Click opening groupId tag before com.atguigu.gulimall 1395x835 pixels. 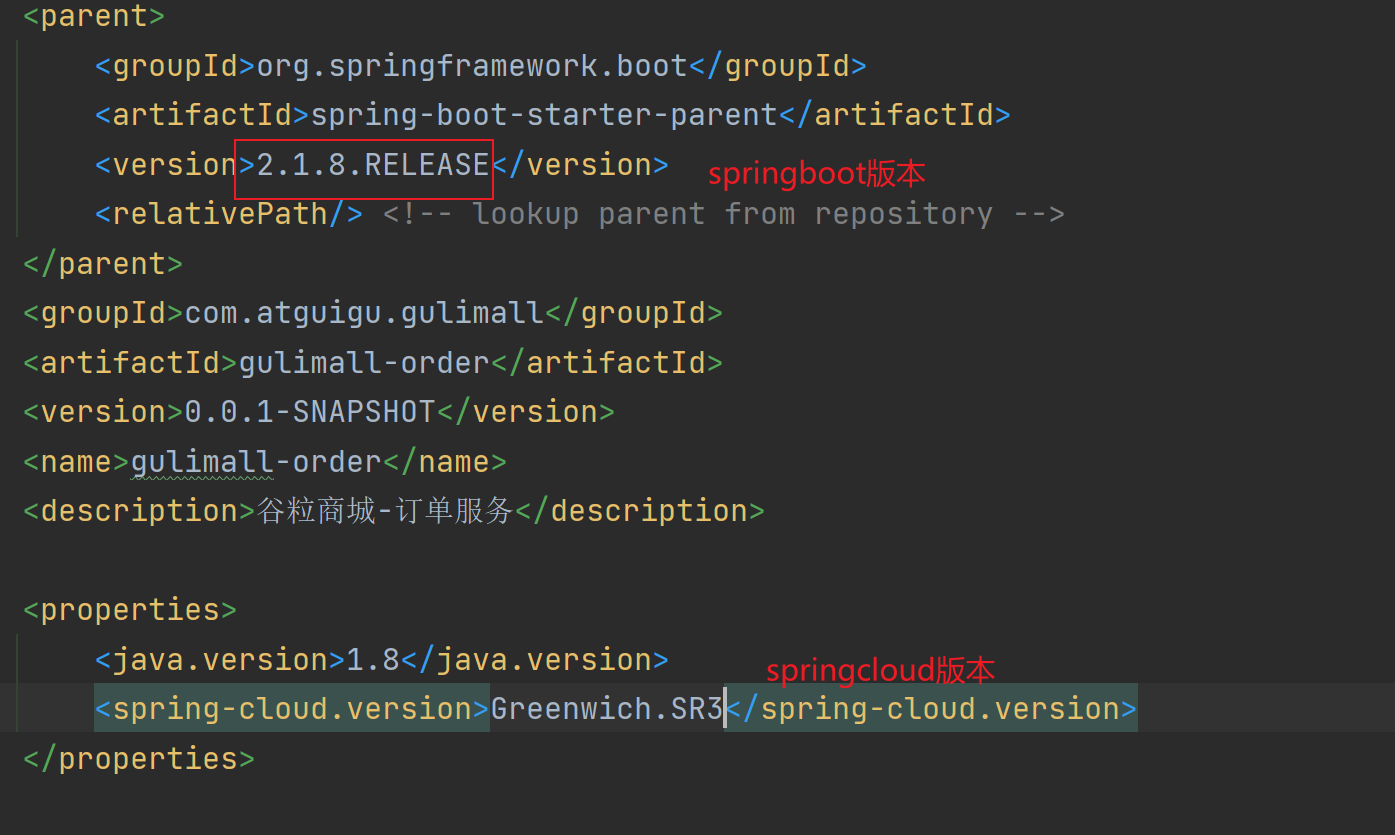tap(104, 313)
